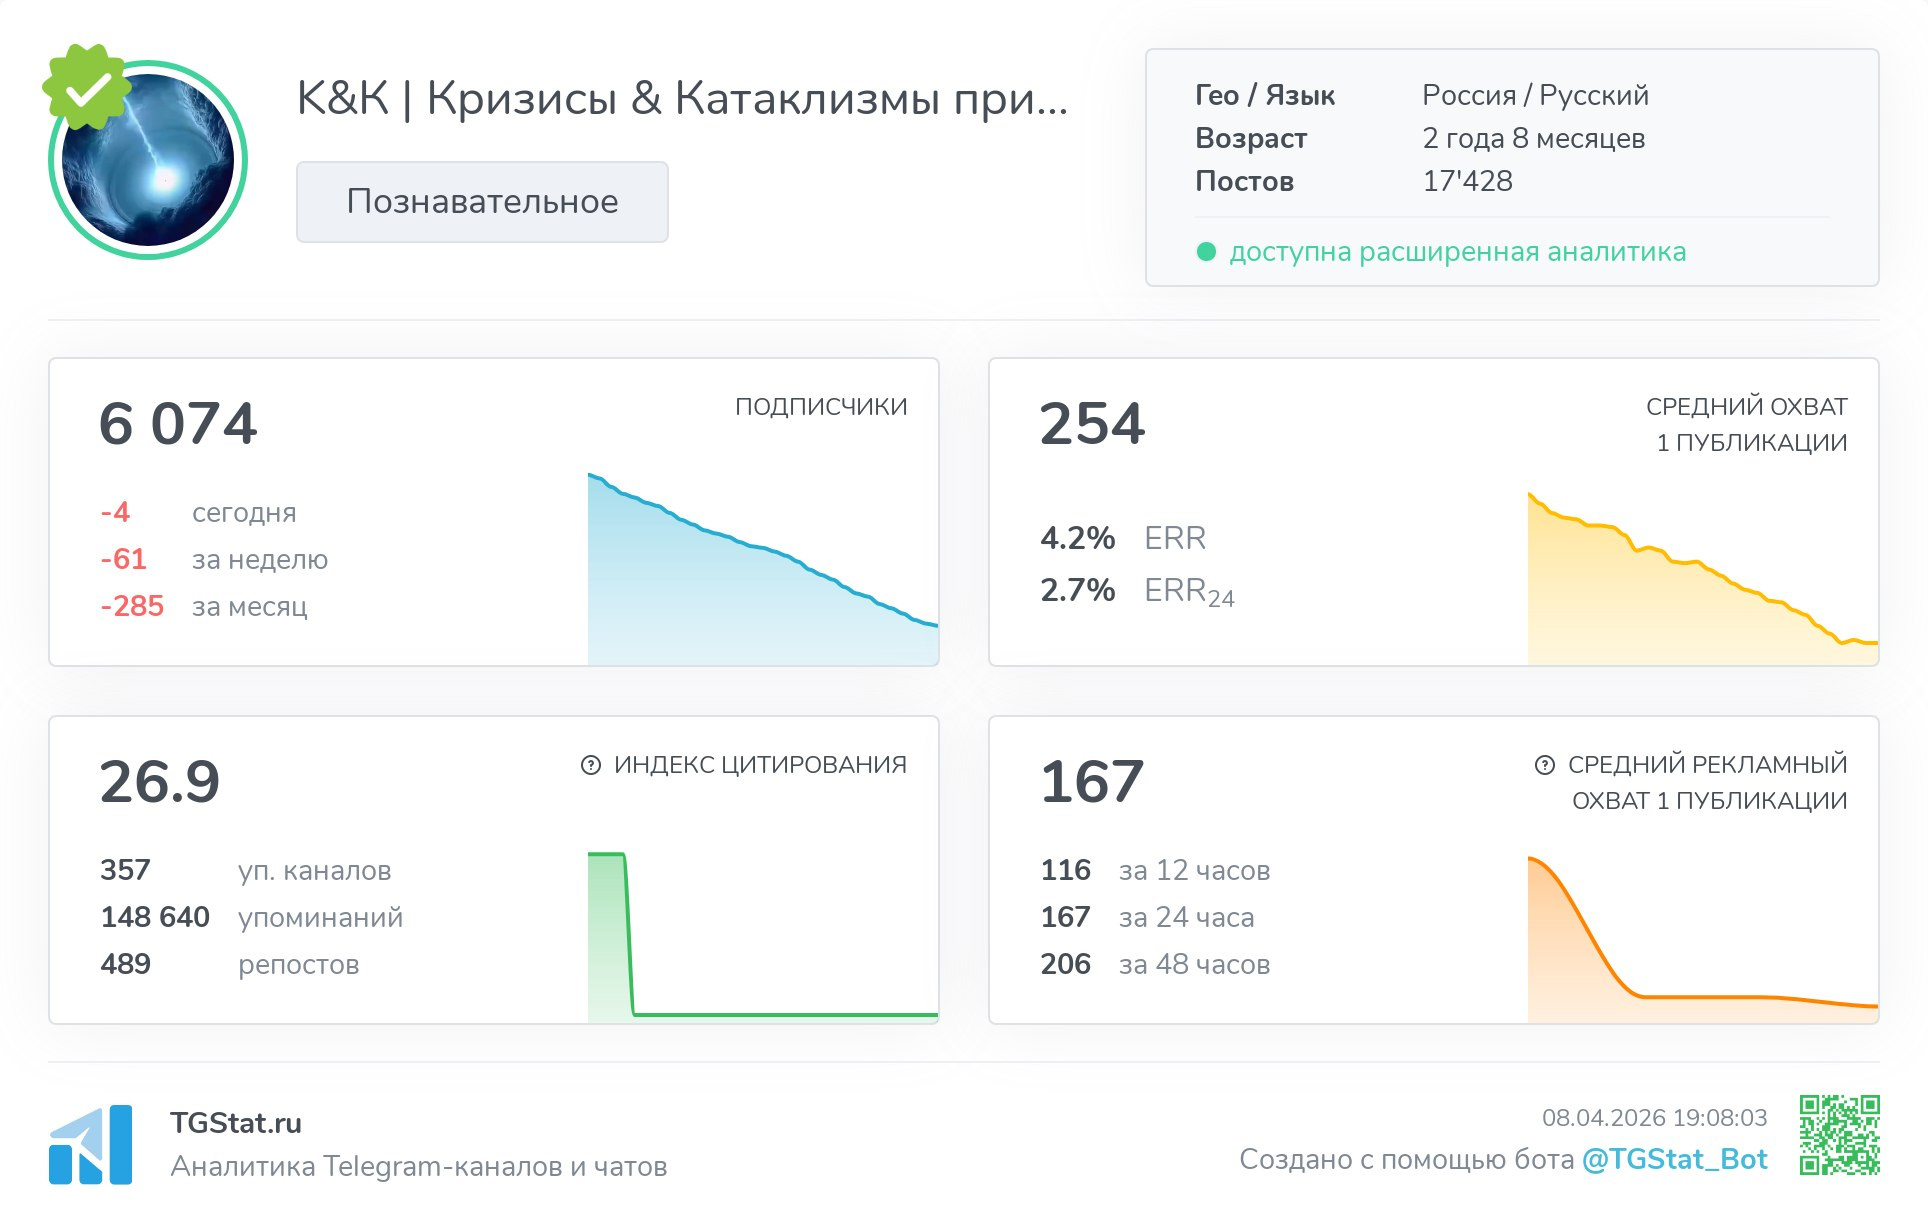Viewport: 1928px width, 1210px height.
Task: Click the help icon beside Индекс цитирования
Action: pos(591,765)
